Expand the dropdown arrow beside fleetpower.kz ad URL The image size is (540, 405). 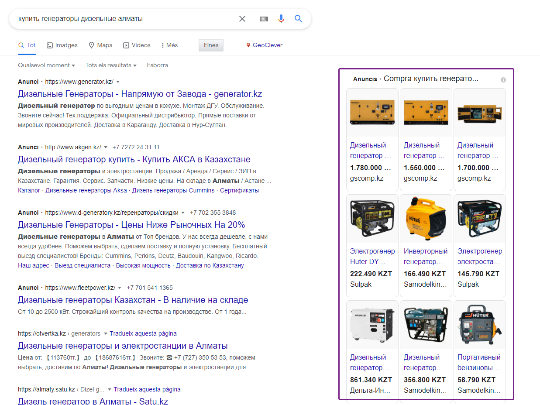(120, 288)
